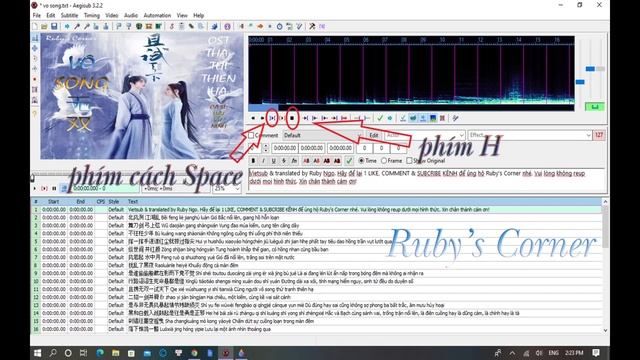Open the Effect dropdown
The width and height of the screenshot is (640, 360).
[x=530, y=135]
